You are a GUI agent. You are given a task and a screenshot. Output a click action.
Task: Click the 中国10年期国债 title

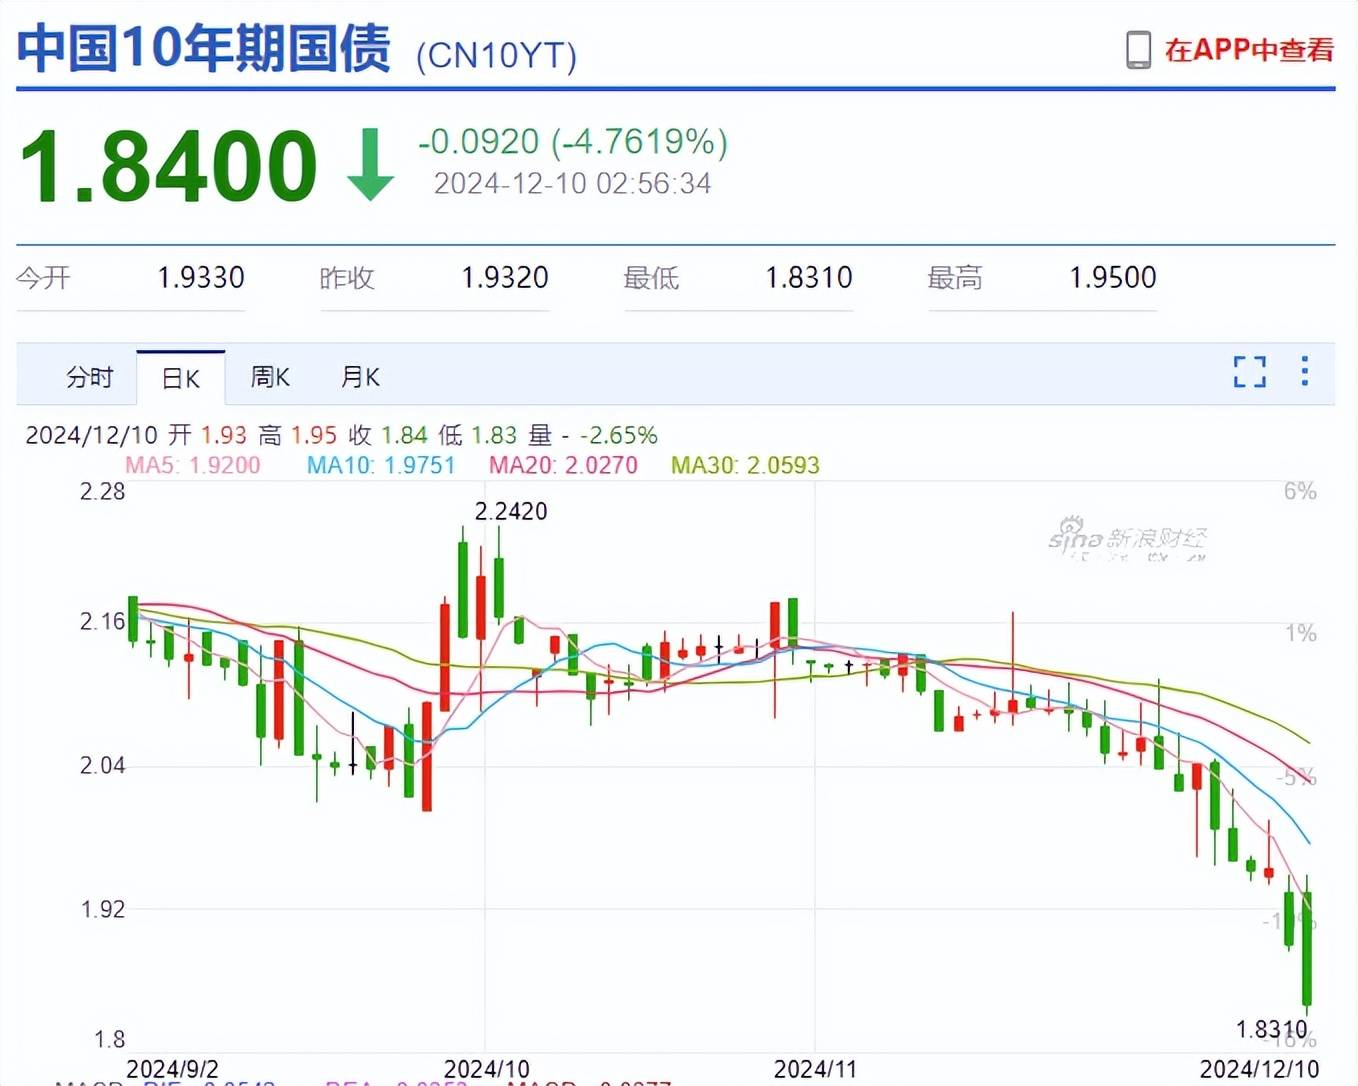tap(203, 49)
